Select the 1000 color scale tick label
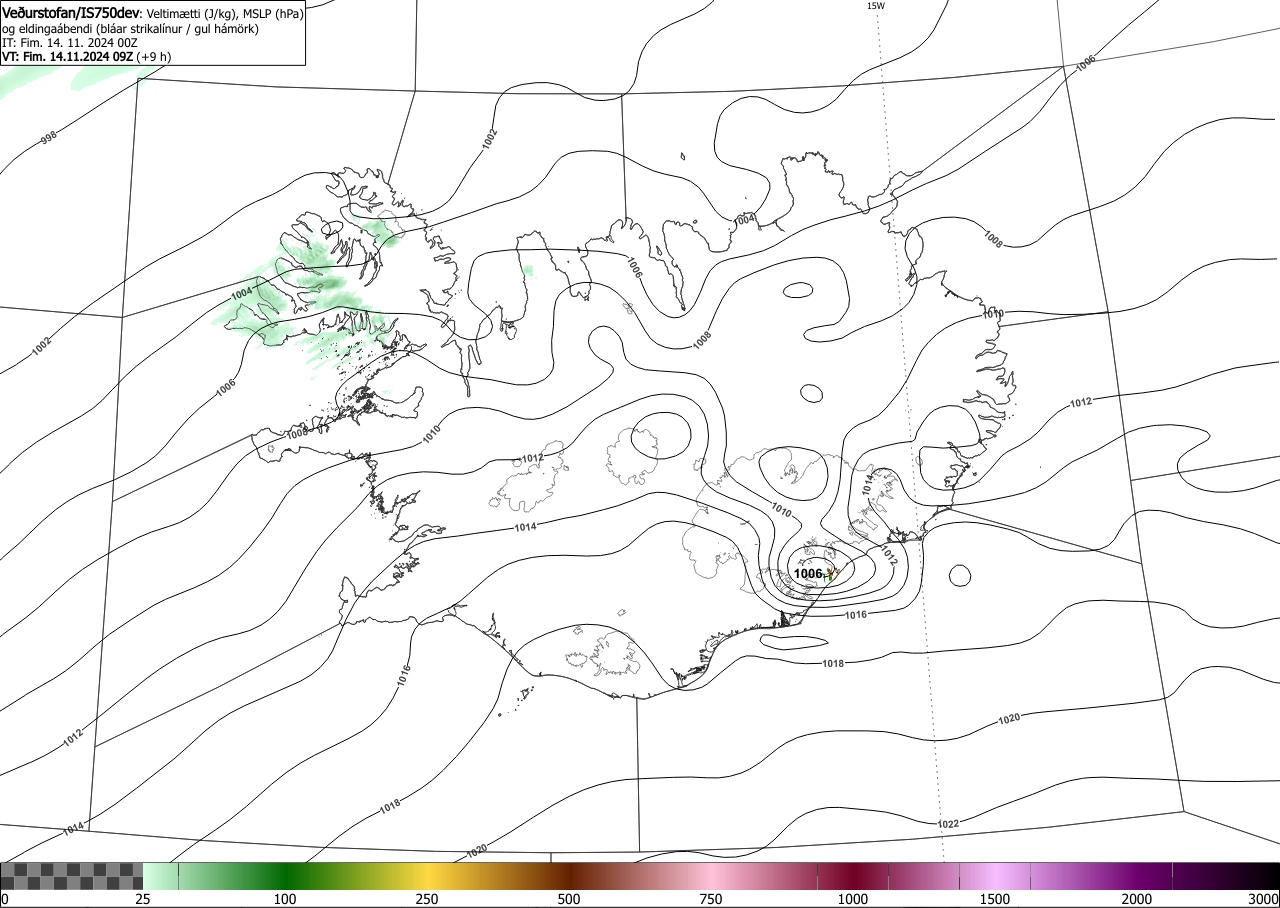 pyautogui.click(x=853, y=899)
